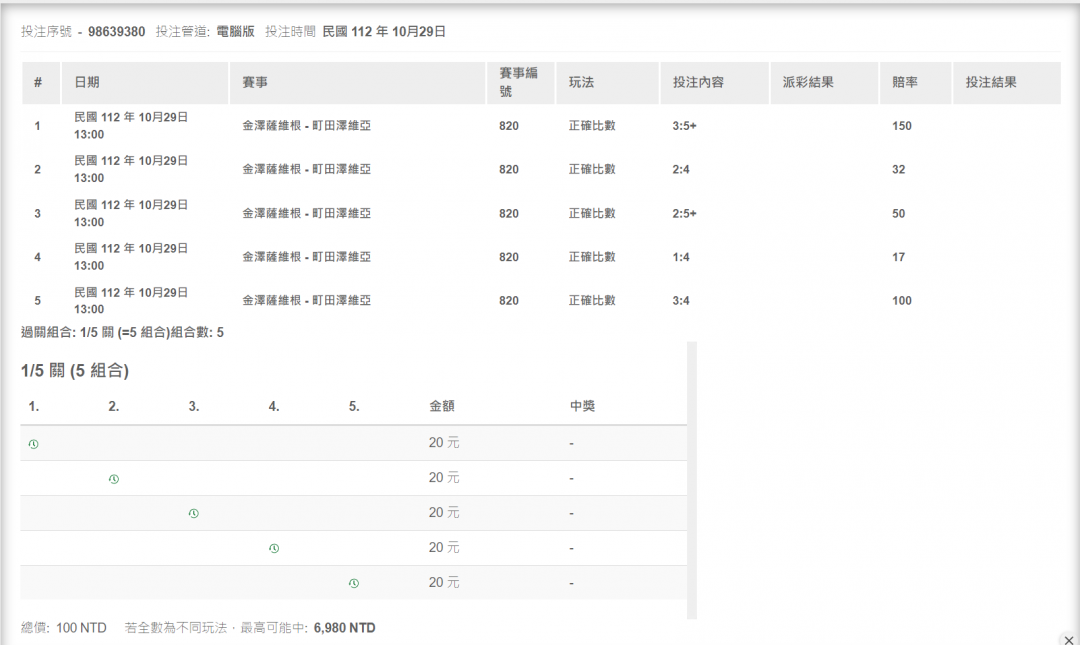Click the pending clock icon under column 1
Viewport: 1080px width, 645px height.
coord(34,444)
